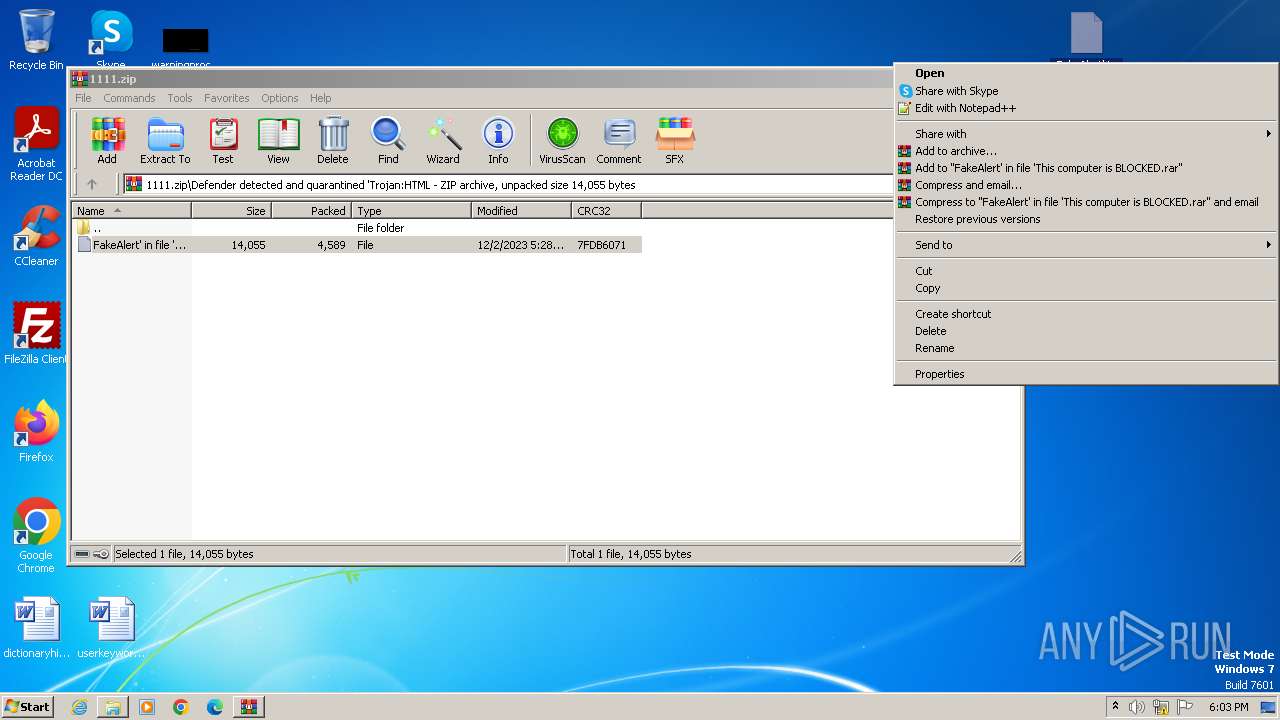Open the Wizard tool
This screenshot has height=720, width=1280.
click(x=443, y=141)
